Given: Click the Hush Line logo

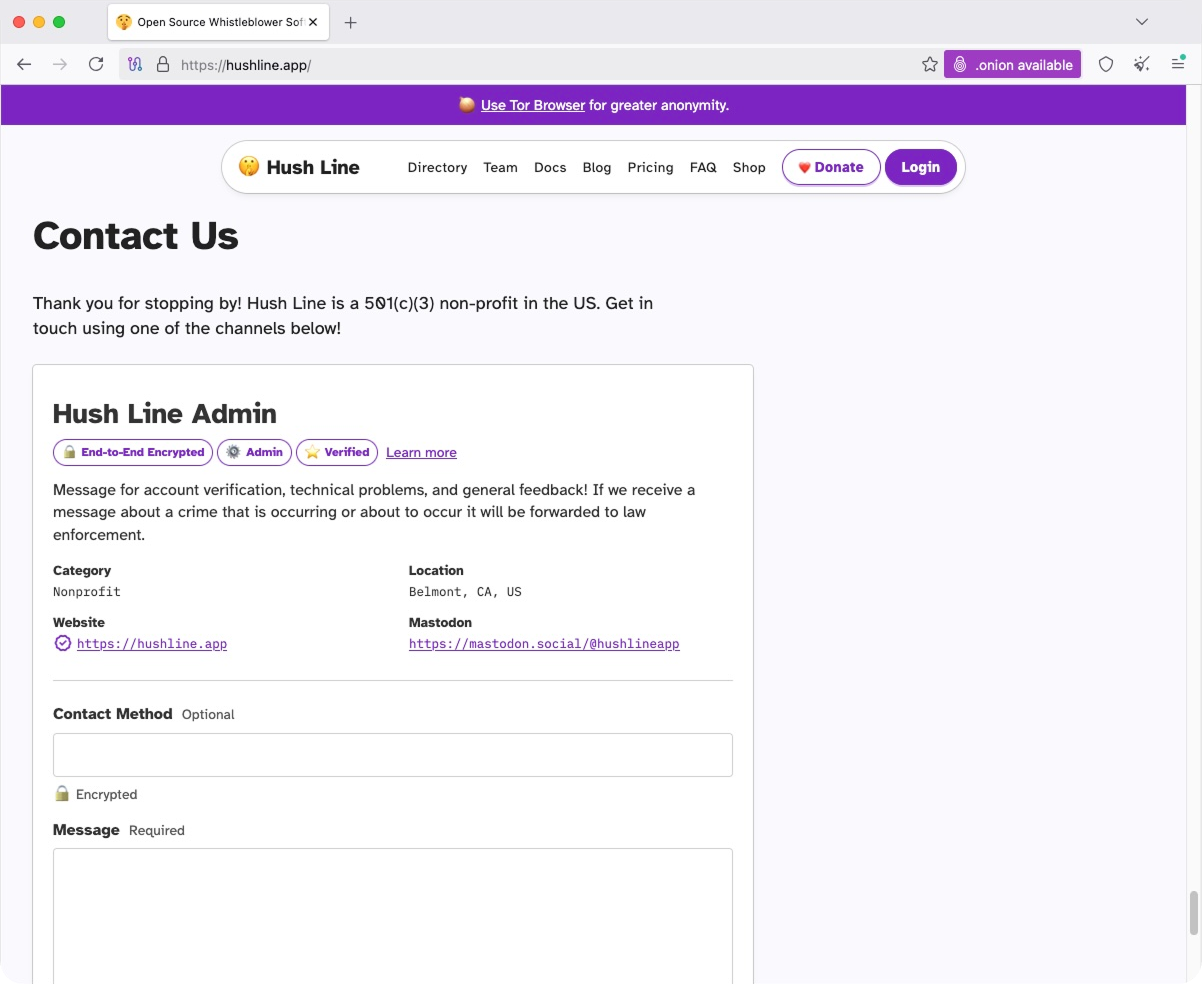Looking at the screenshot, I should click(299, 167).
